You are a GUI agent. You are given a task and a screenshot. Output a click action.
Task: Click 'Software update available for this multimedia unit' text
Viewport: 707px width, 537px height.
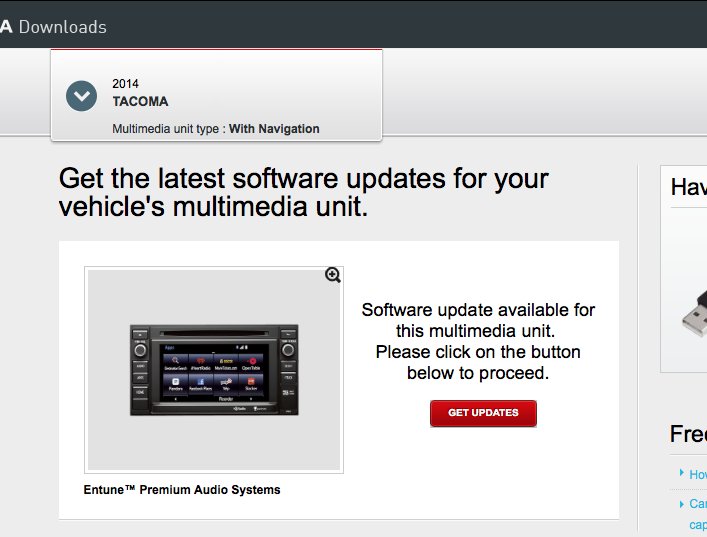click(478, 320)
